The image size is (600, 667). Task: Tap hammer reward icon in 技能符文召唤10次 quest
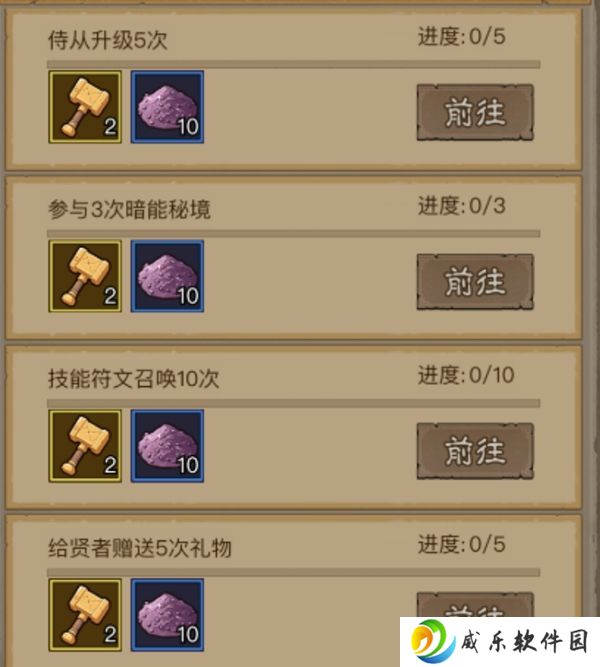(85, 446)
